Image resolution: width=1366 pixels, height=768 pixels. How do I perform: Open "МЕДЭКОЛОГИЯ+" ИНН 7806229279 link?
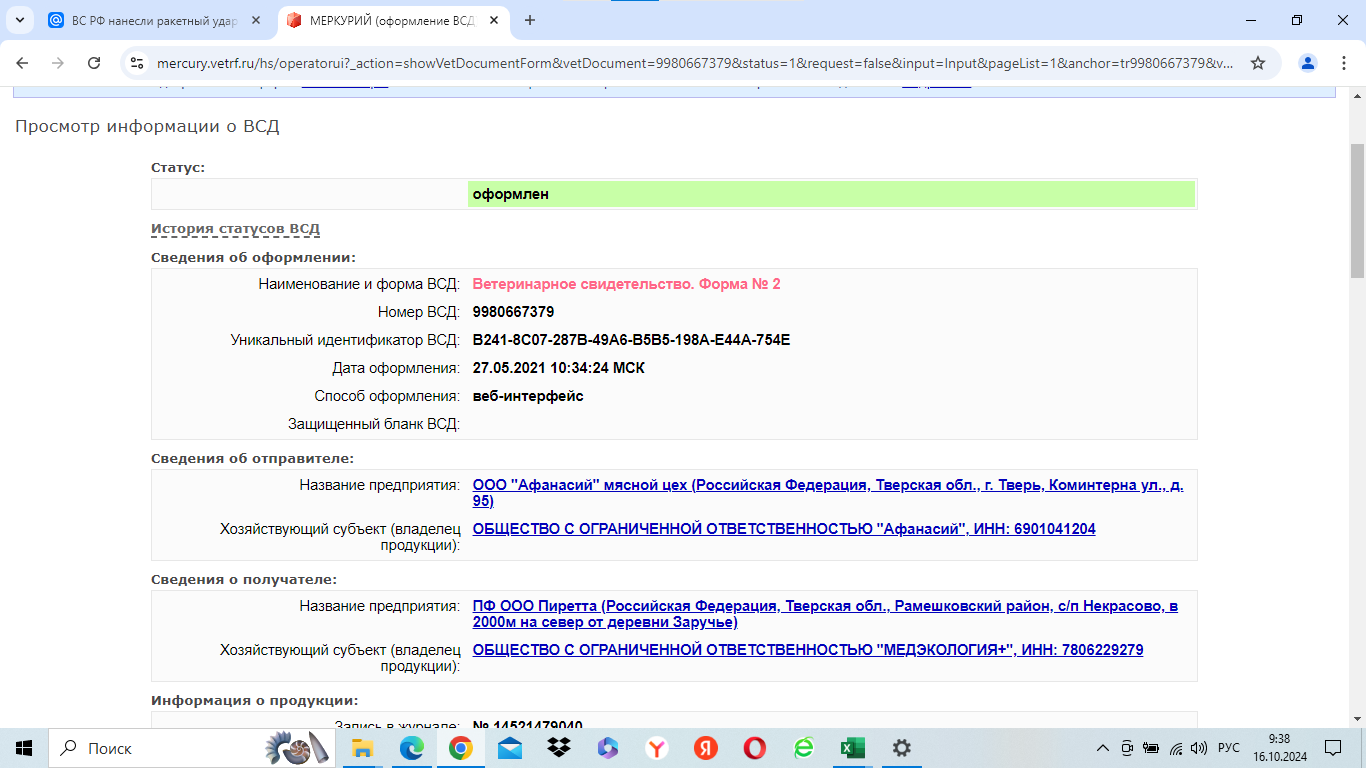click(808, 650)
